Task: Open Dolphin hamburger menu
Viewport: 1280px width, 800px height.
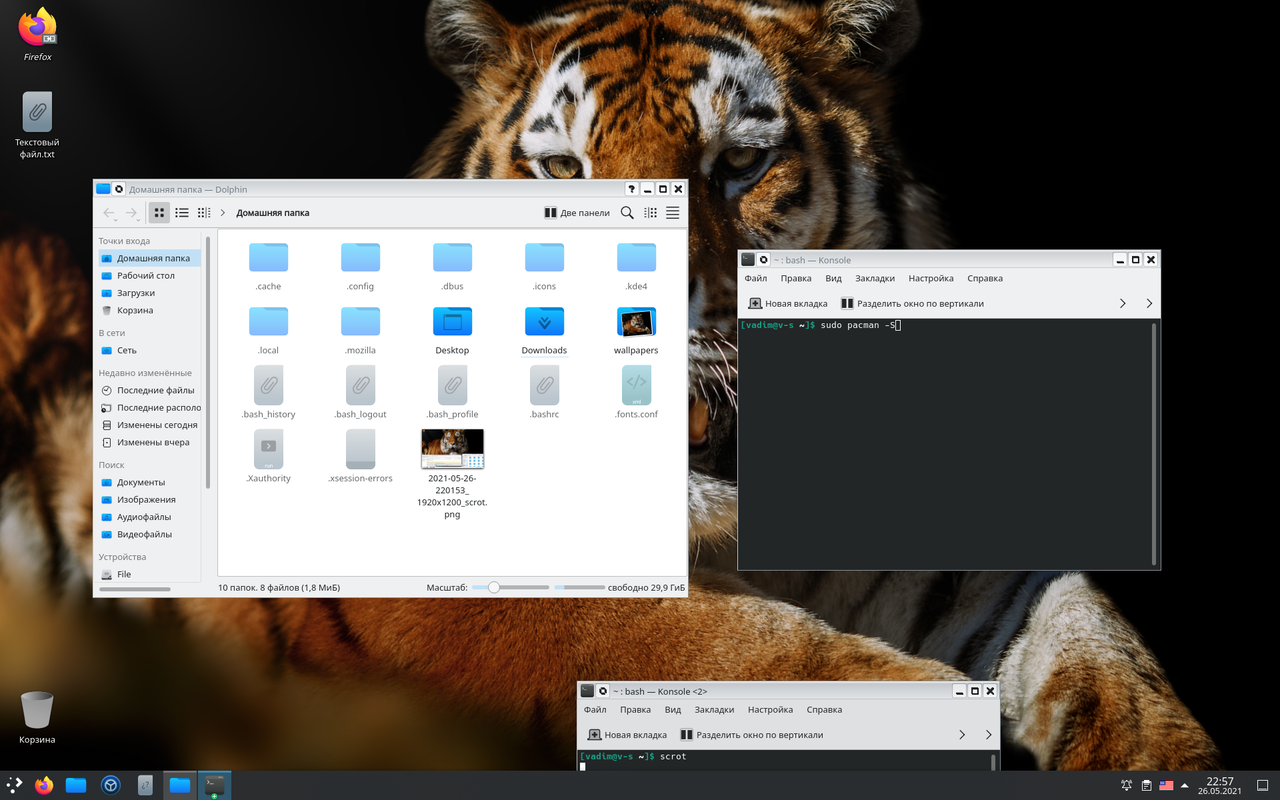Action: 673,213
